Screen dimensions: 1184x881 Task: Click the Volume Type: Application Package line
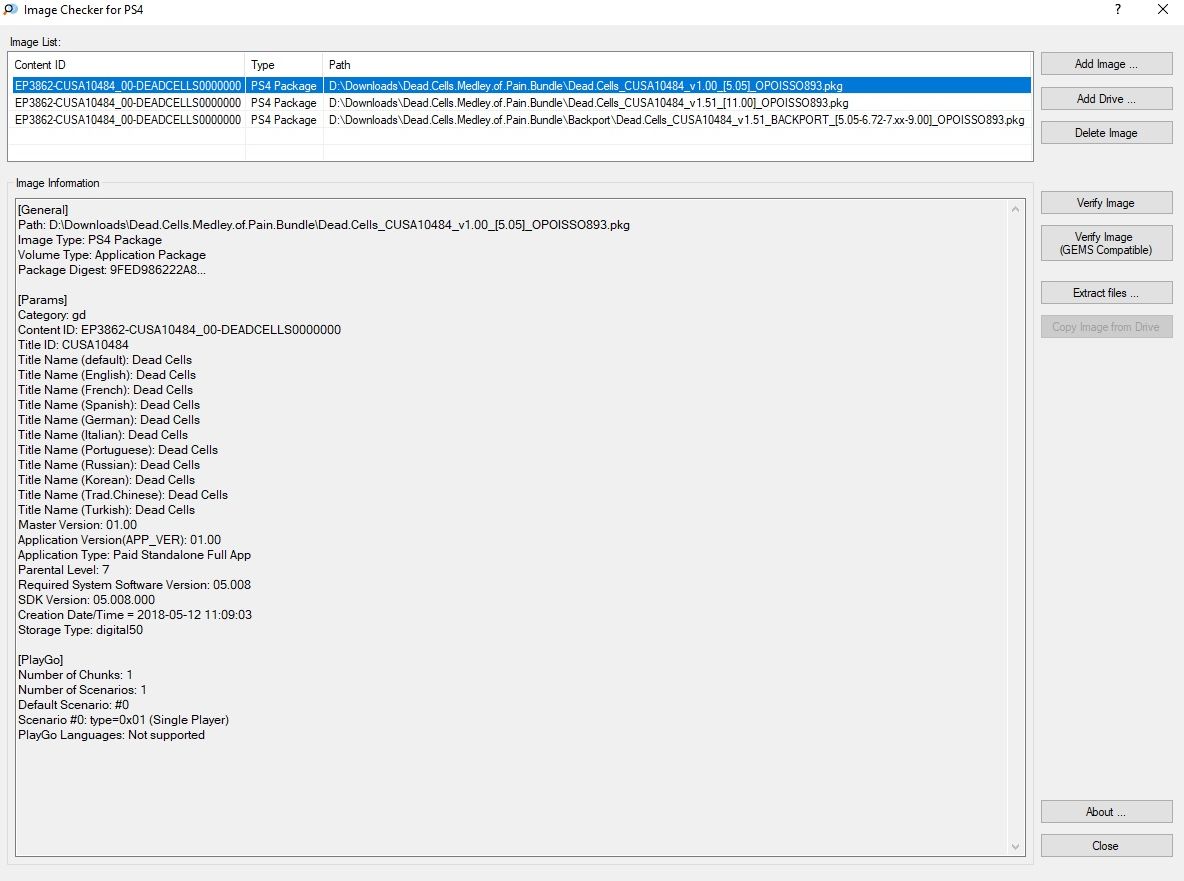tap(112, 255)
